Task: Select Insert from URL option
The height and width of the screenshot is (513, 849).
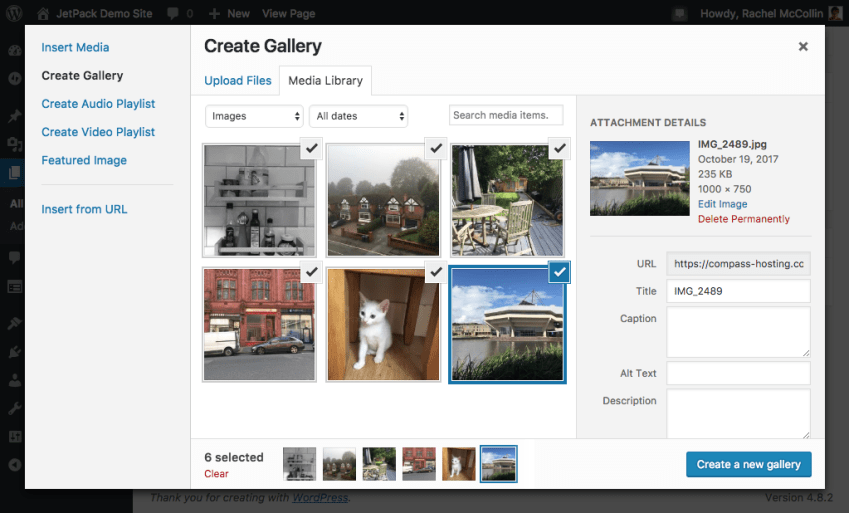Action: (84, 209)
